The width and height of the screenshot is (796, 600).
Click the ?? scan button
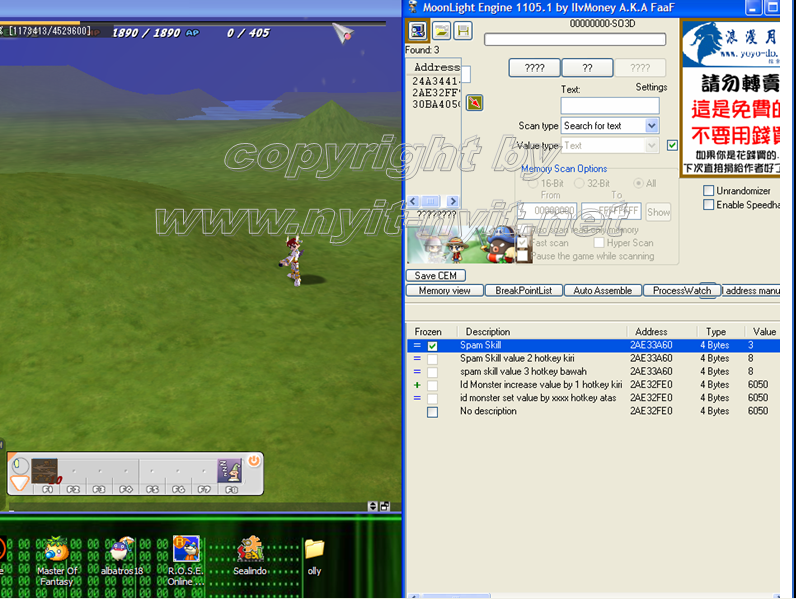(x=587, y=68)
